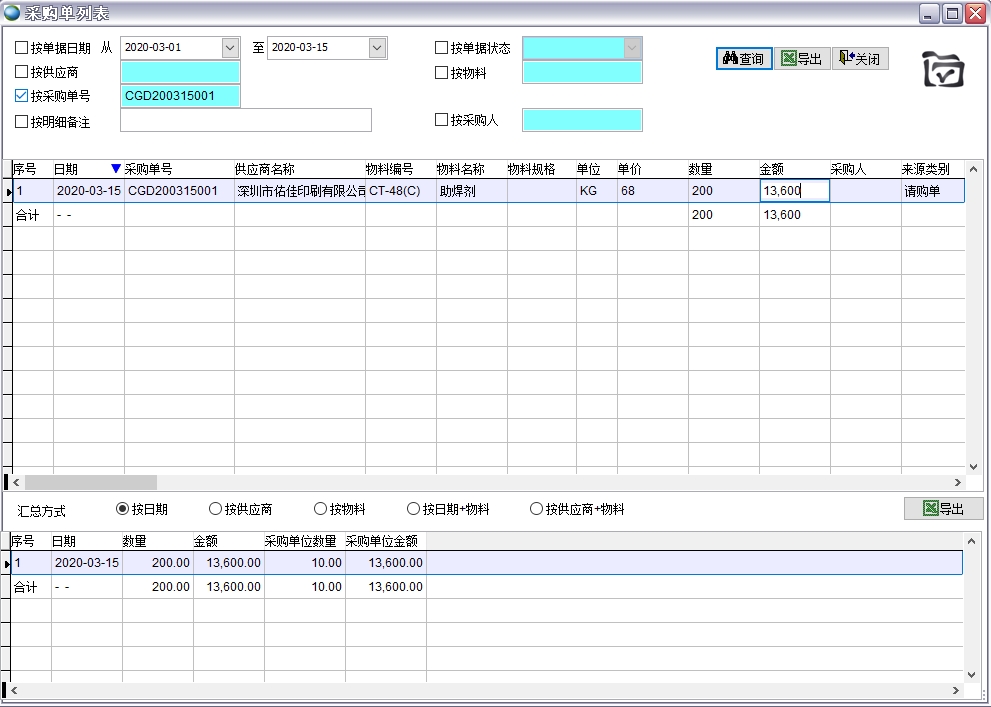Select the 按供应商+物料 summary option
Image resolution: width=991 pixels, height=707 pixels.
[x=537, y=509]
